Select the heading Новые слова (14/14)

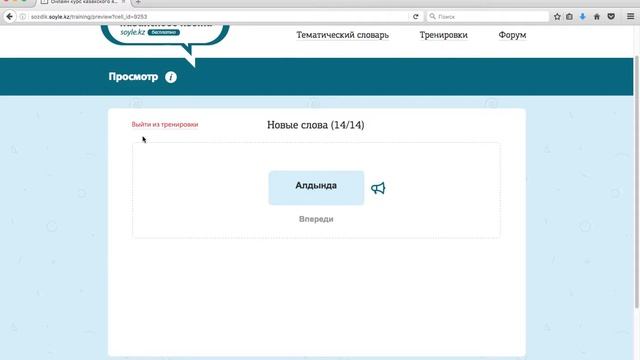[x=316, y=125]
